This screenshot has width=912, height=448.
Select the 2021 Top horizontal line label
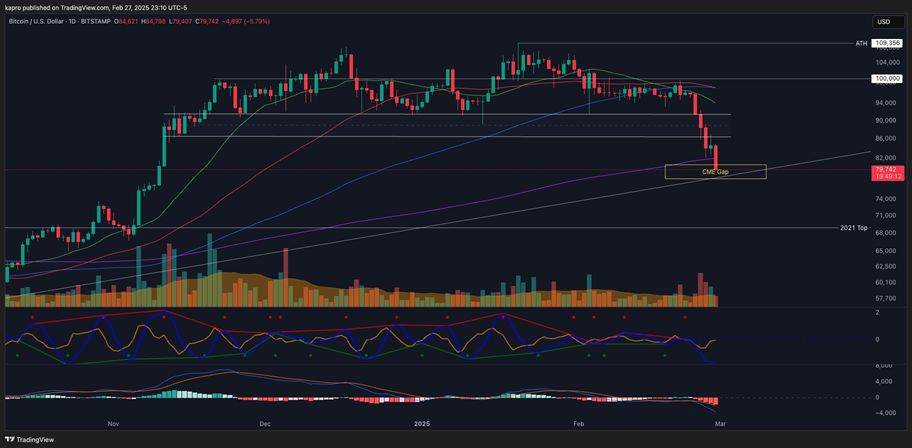pyautogui.click(x=852, y=228)
